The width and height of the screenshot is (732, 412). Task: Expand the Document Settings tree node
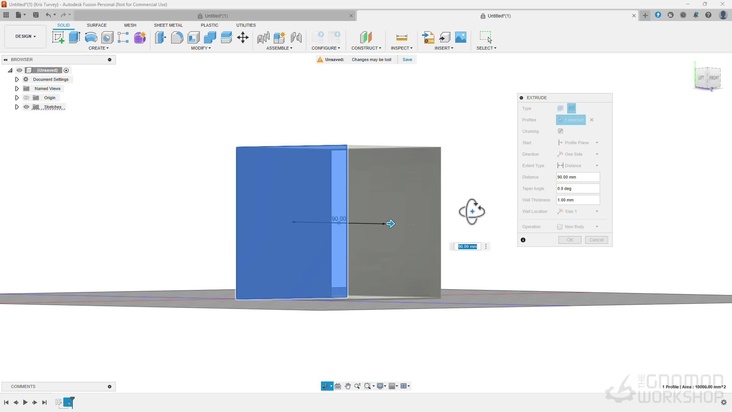17,79
